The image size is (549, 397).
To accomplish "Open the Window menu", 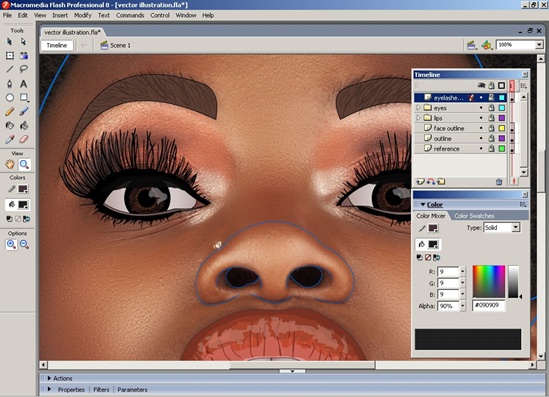I will (186, 15).
